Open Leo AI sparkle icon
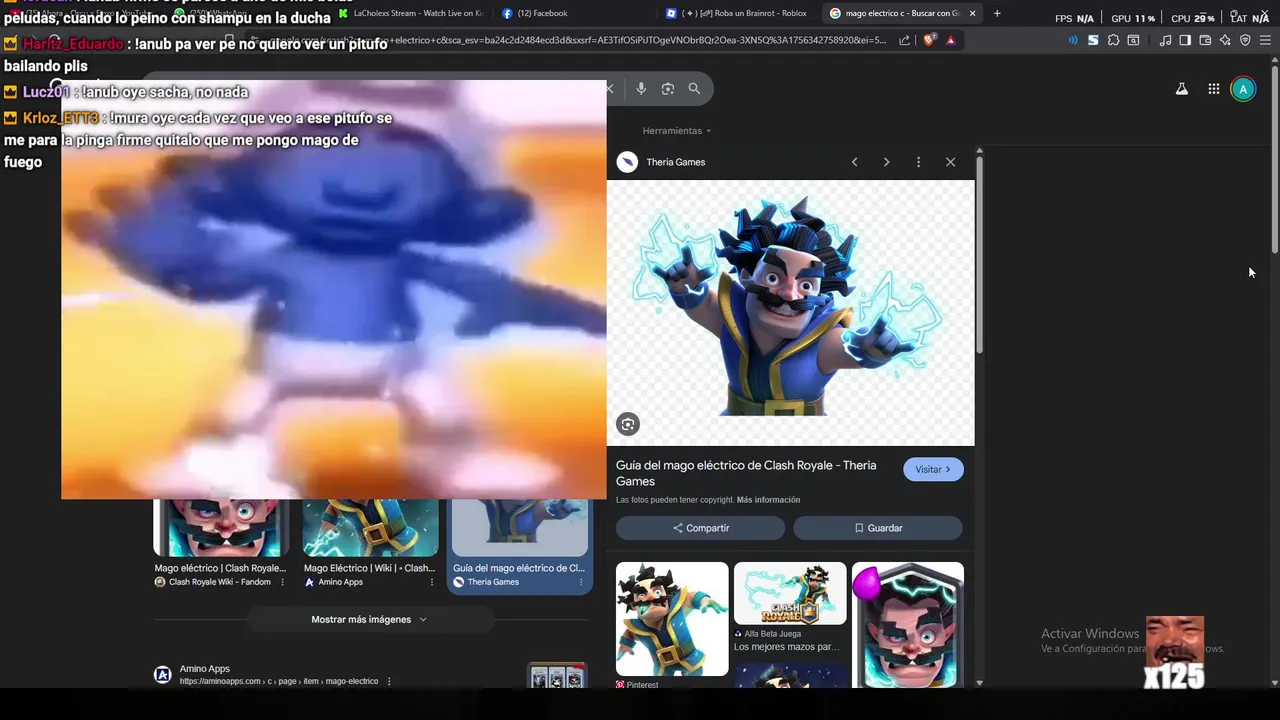The width and height of the screenshot is (1280, 720). pyautogui.click(x=1225, y=40)
